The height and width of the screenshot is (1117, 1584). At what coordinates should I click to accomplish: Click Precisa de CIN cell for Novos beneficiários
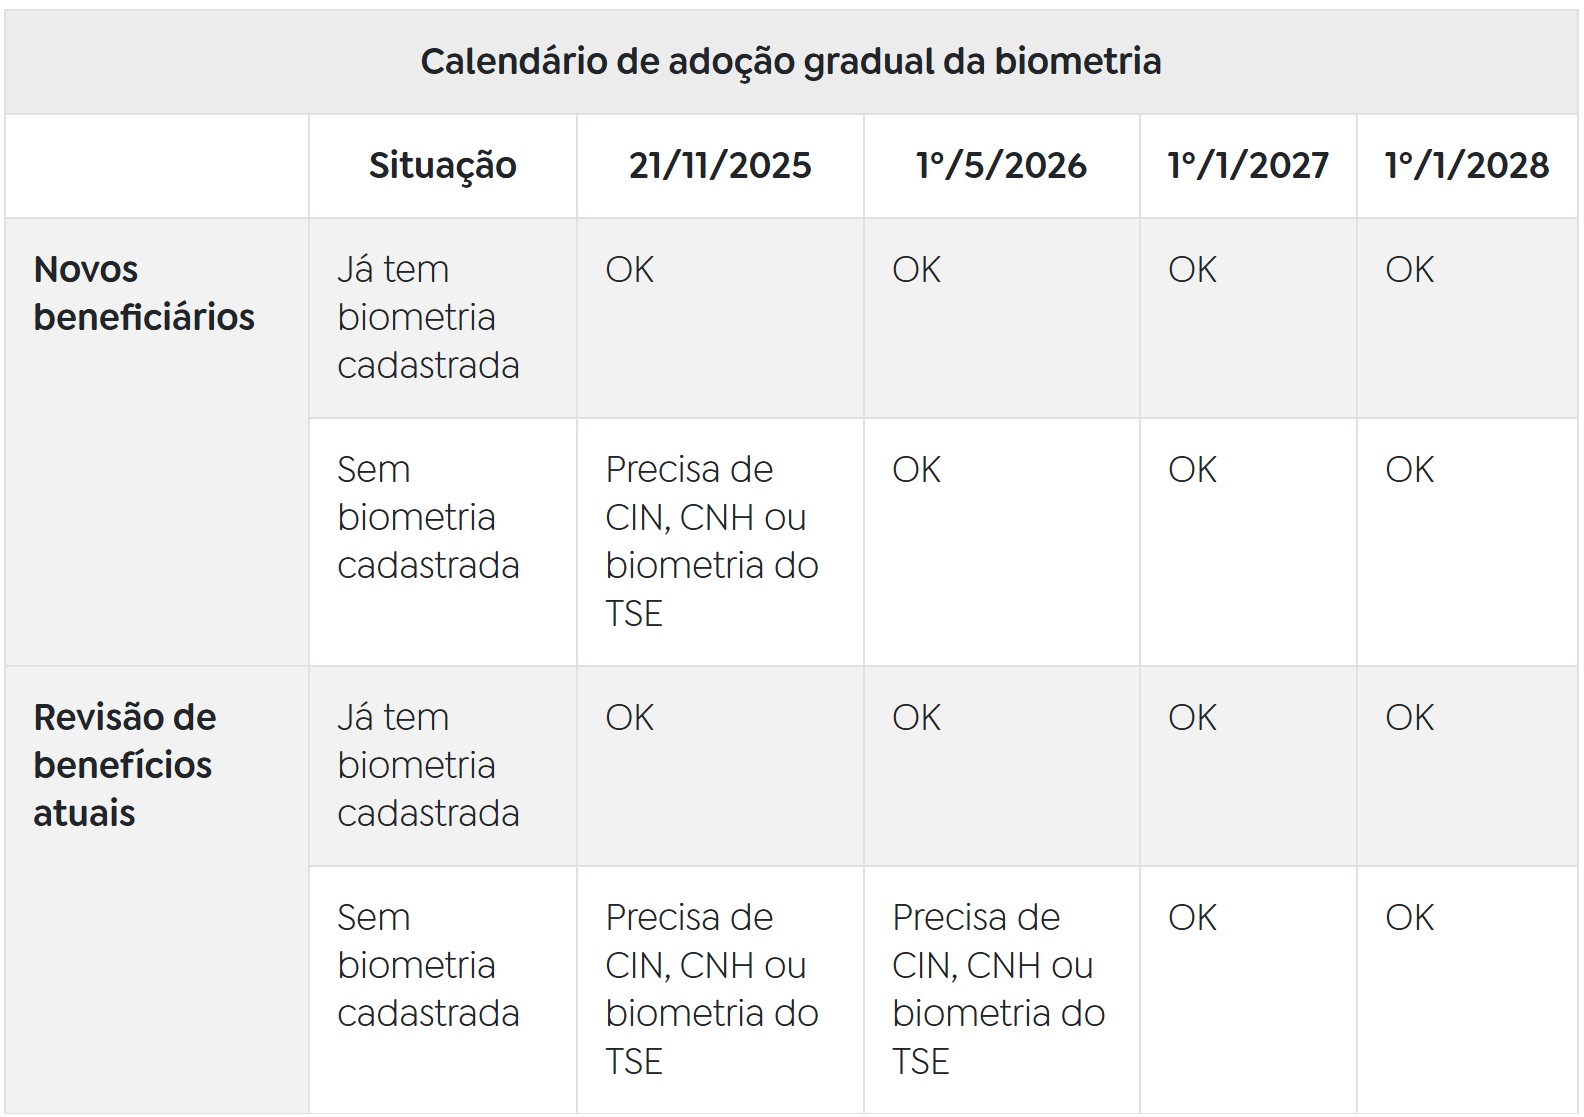pos(711,541)
